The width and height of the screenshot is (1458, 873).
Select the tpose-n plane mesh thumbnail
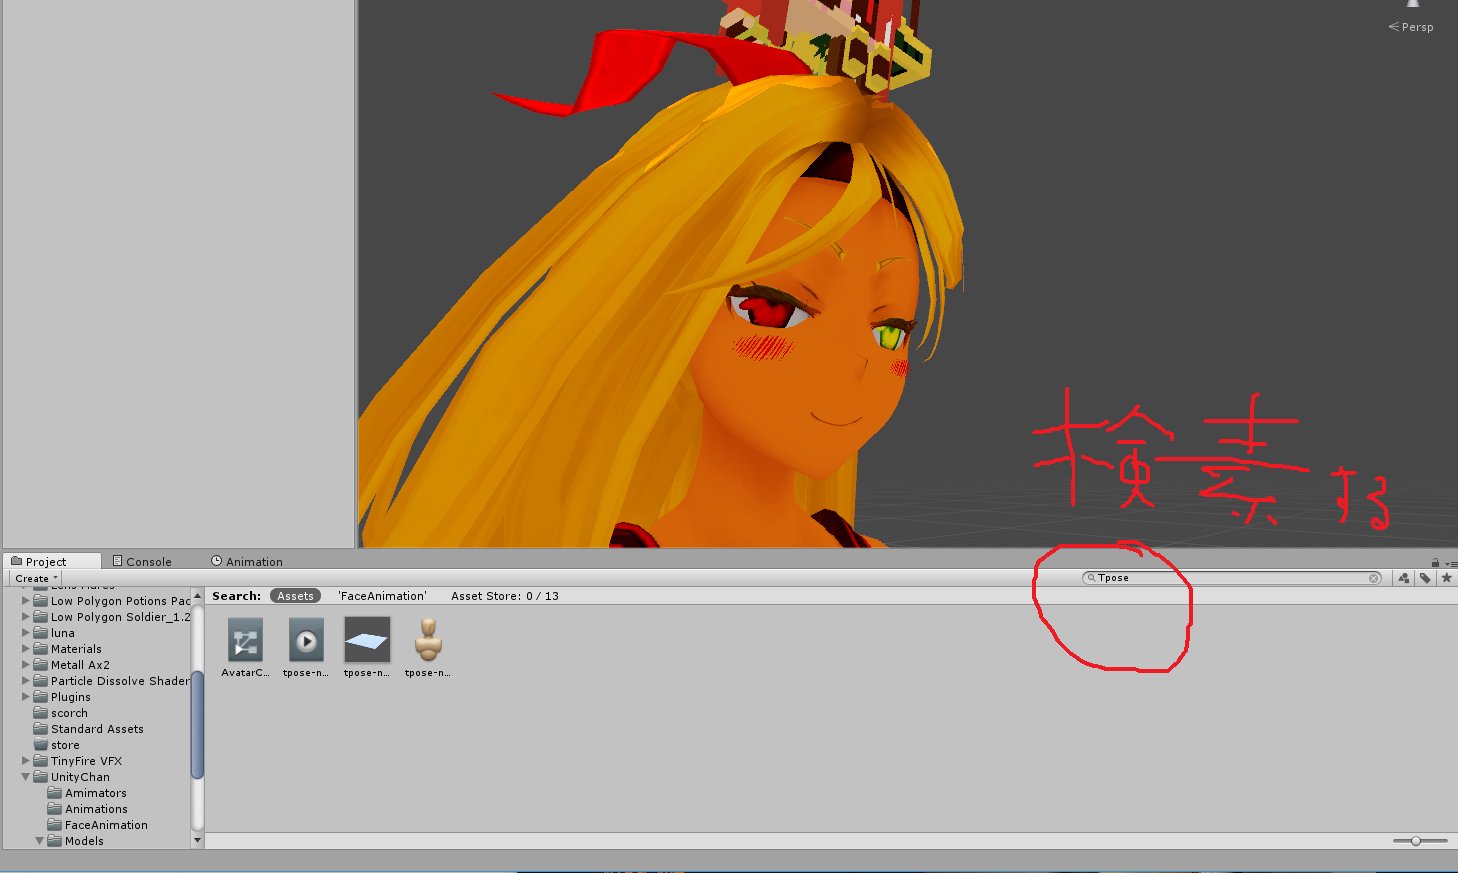[x=367, y=640]
